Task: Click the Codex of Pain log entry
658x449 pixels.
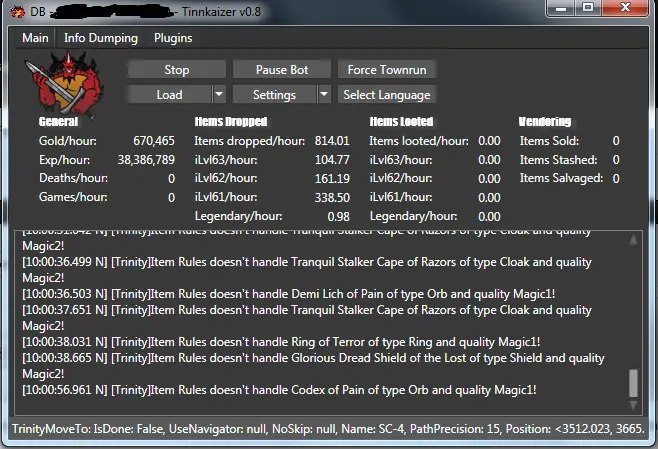Action: (x=279, y=389)
